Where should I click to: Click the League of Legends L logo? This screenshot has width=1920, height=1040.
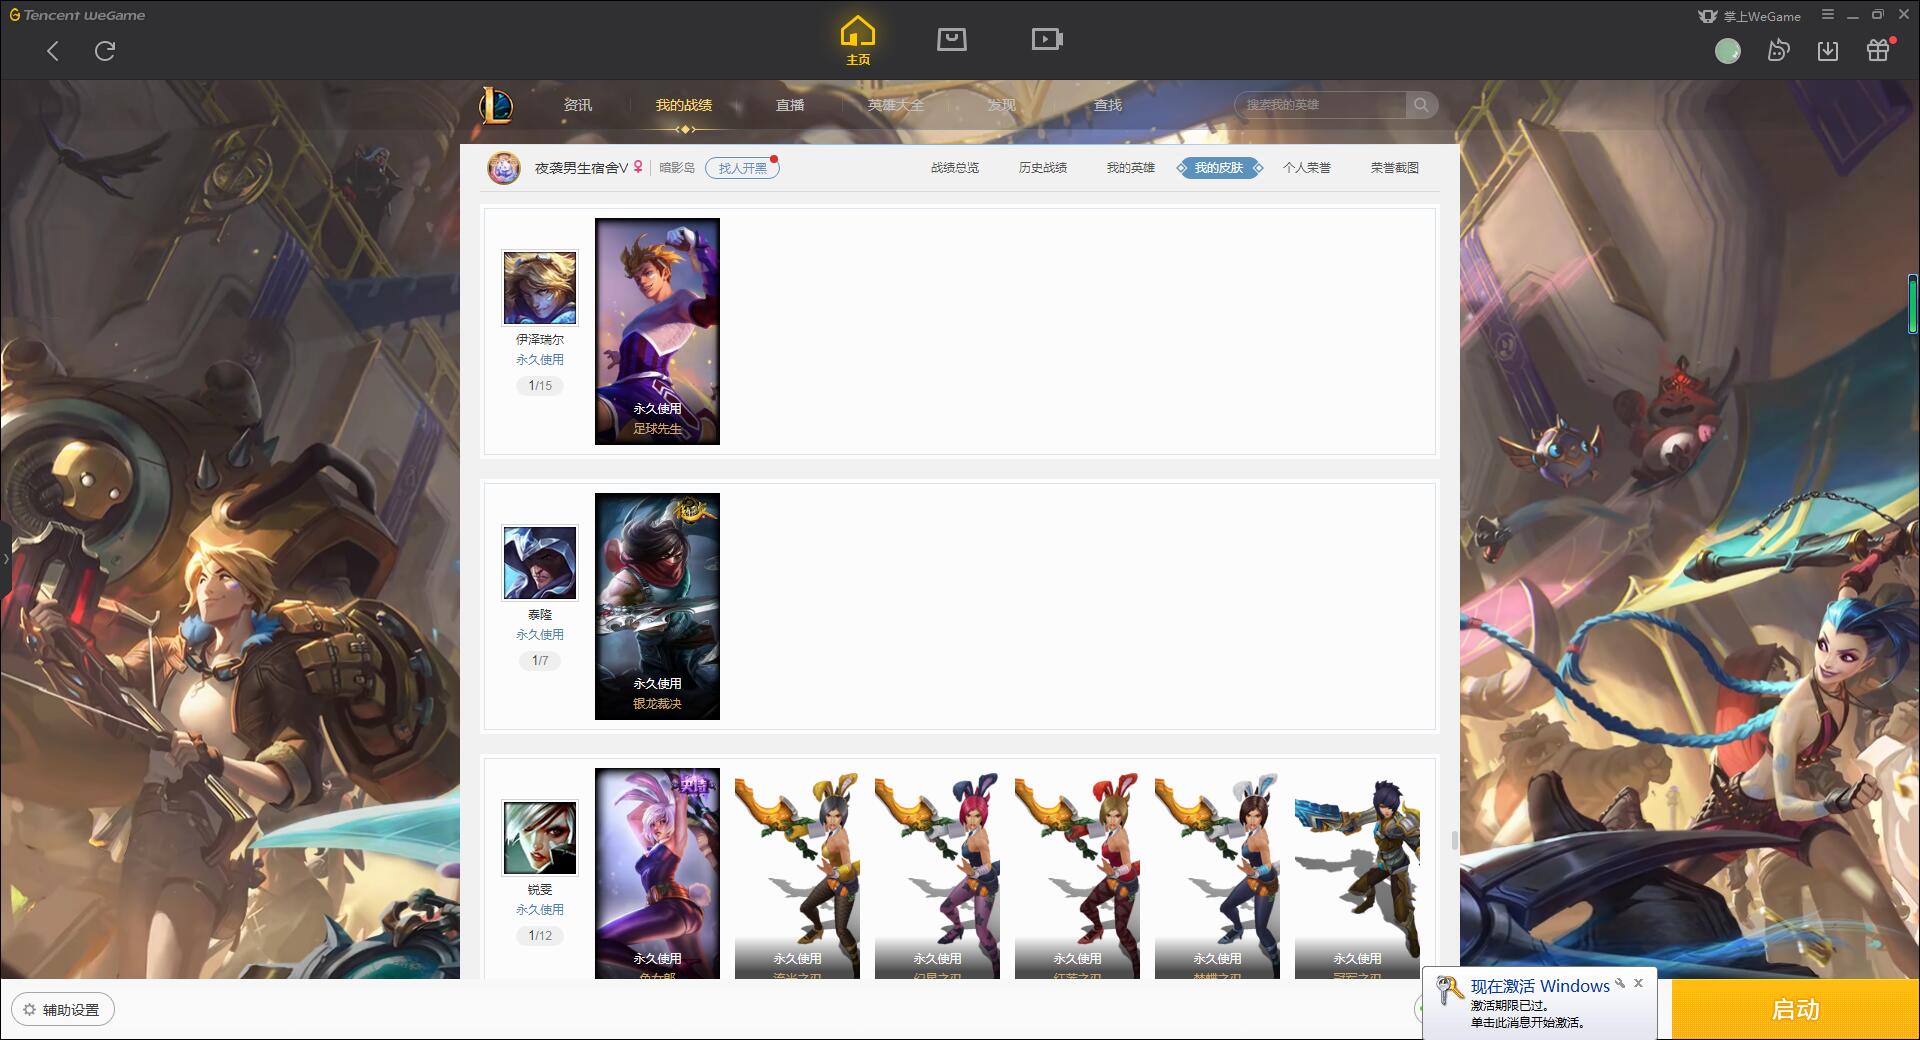pyautogui.click(x=497, y=105)
